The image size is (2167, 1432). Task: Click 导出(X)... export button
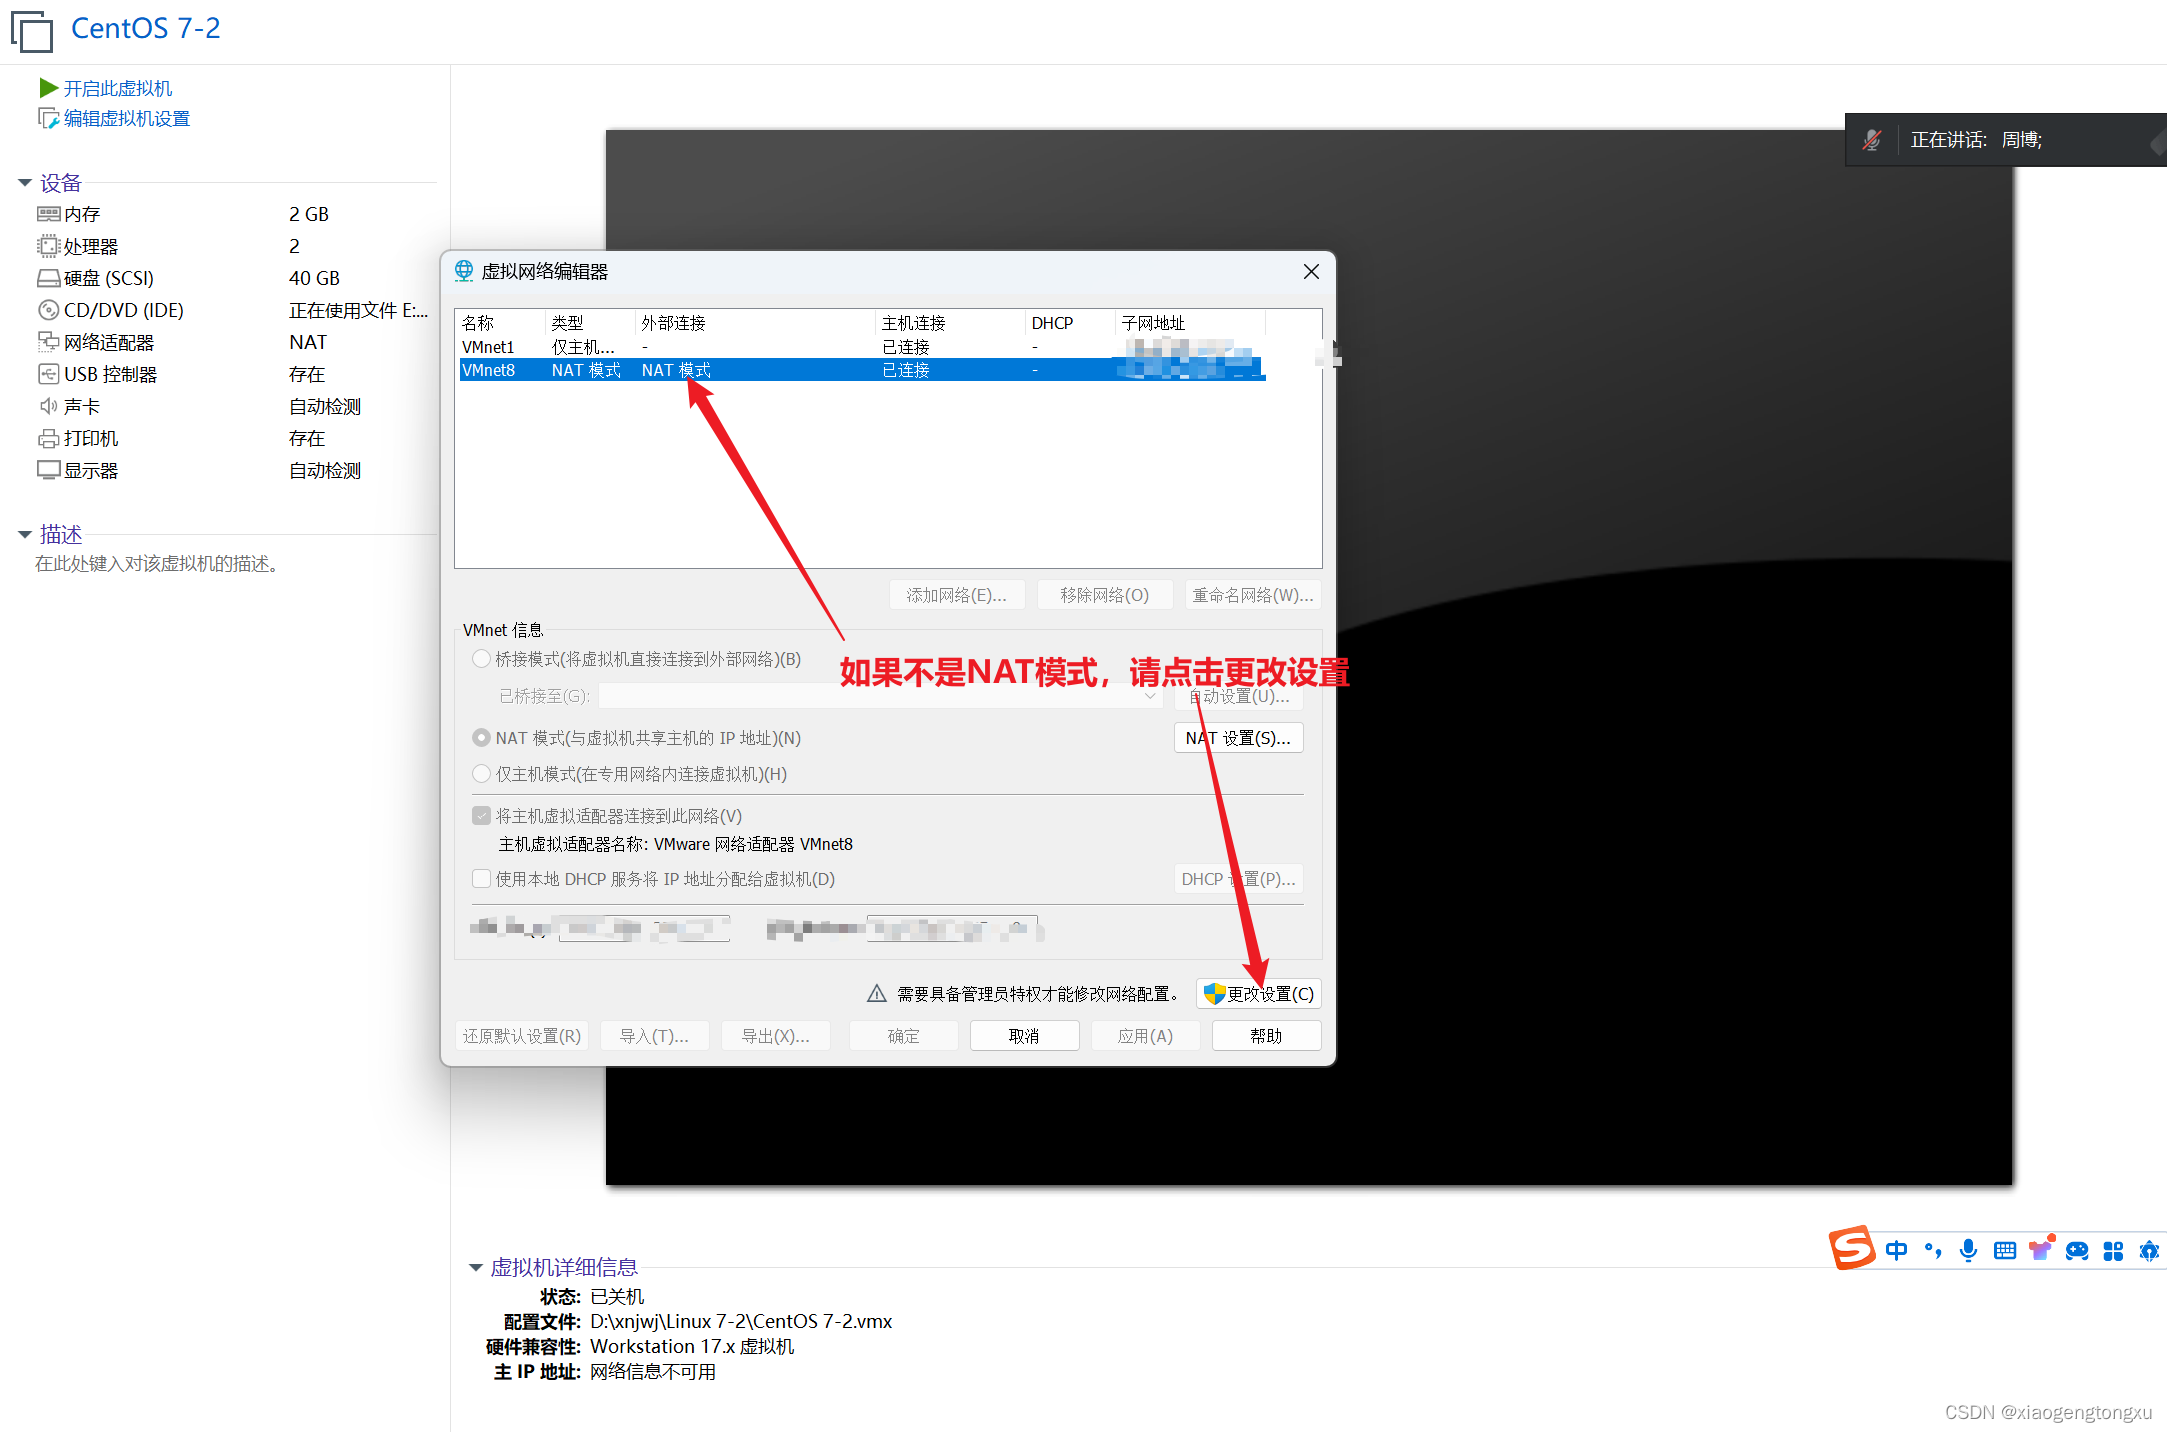775,1036
